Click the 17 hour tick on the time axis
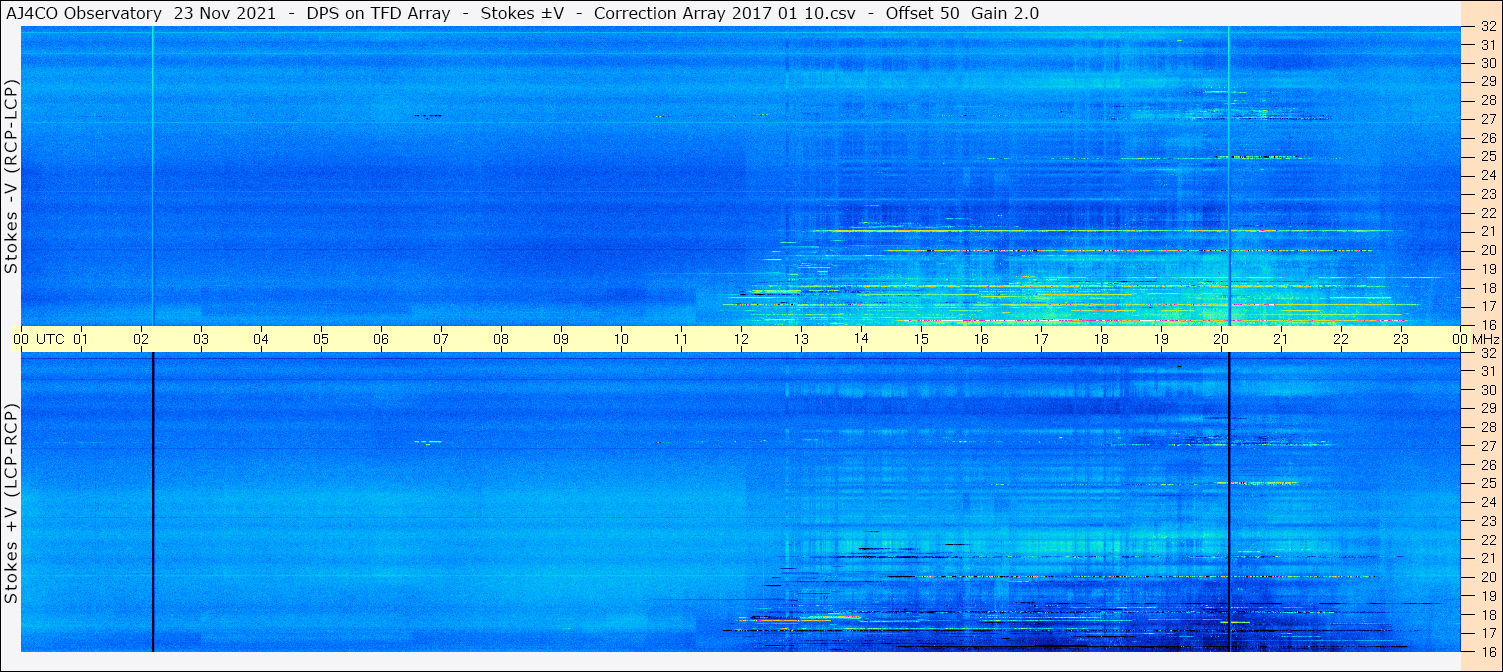Screen dimensions: 1503x672 (x=1041, y=339)
